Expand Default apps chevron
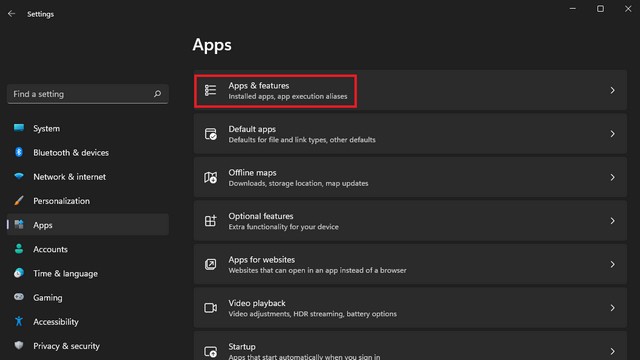This screenshot has height=360, width=640. click(x=613, y=134)
